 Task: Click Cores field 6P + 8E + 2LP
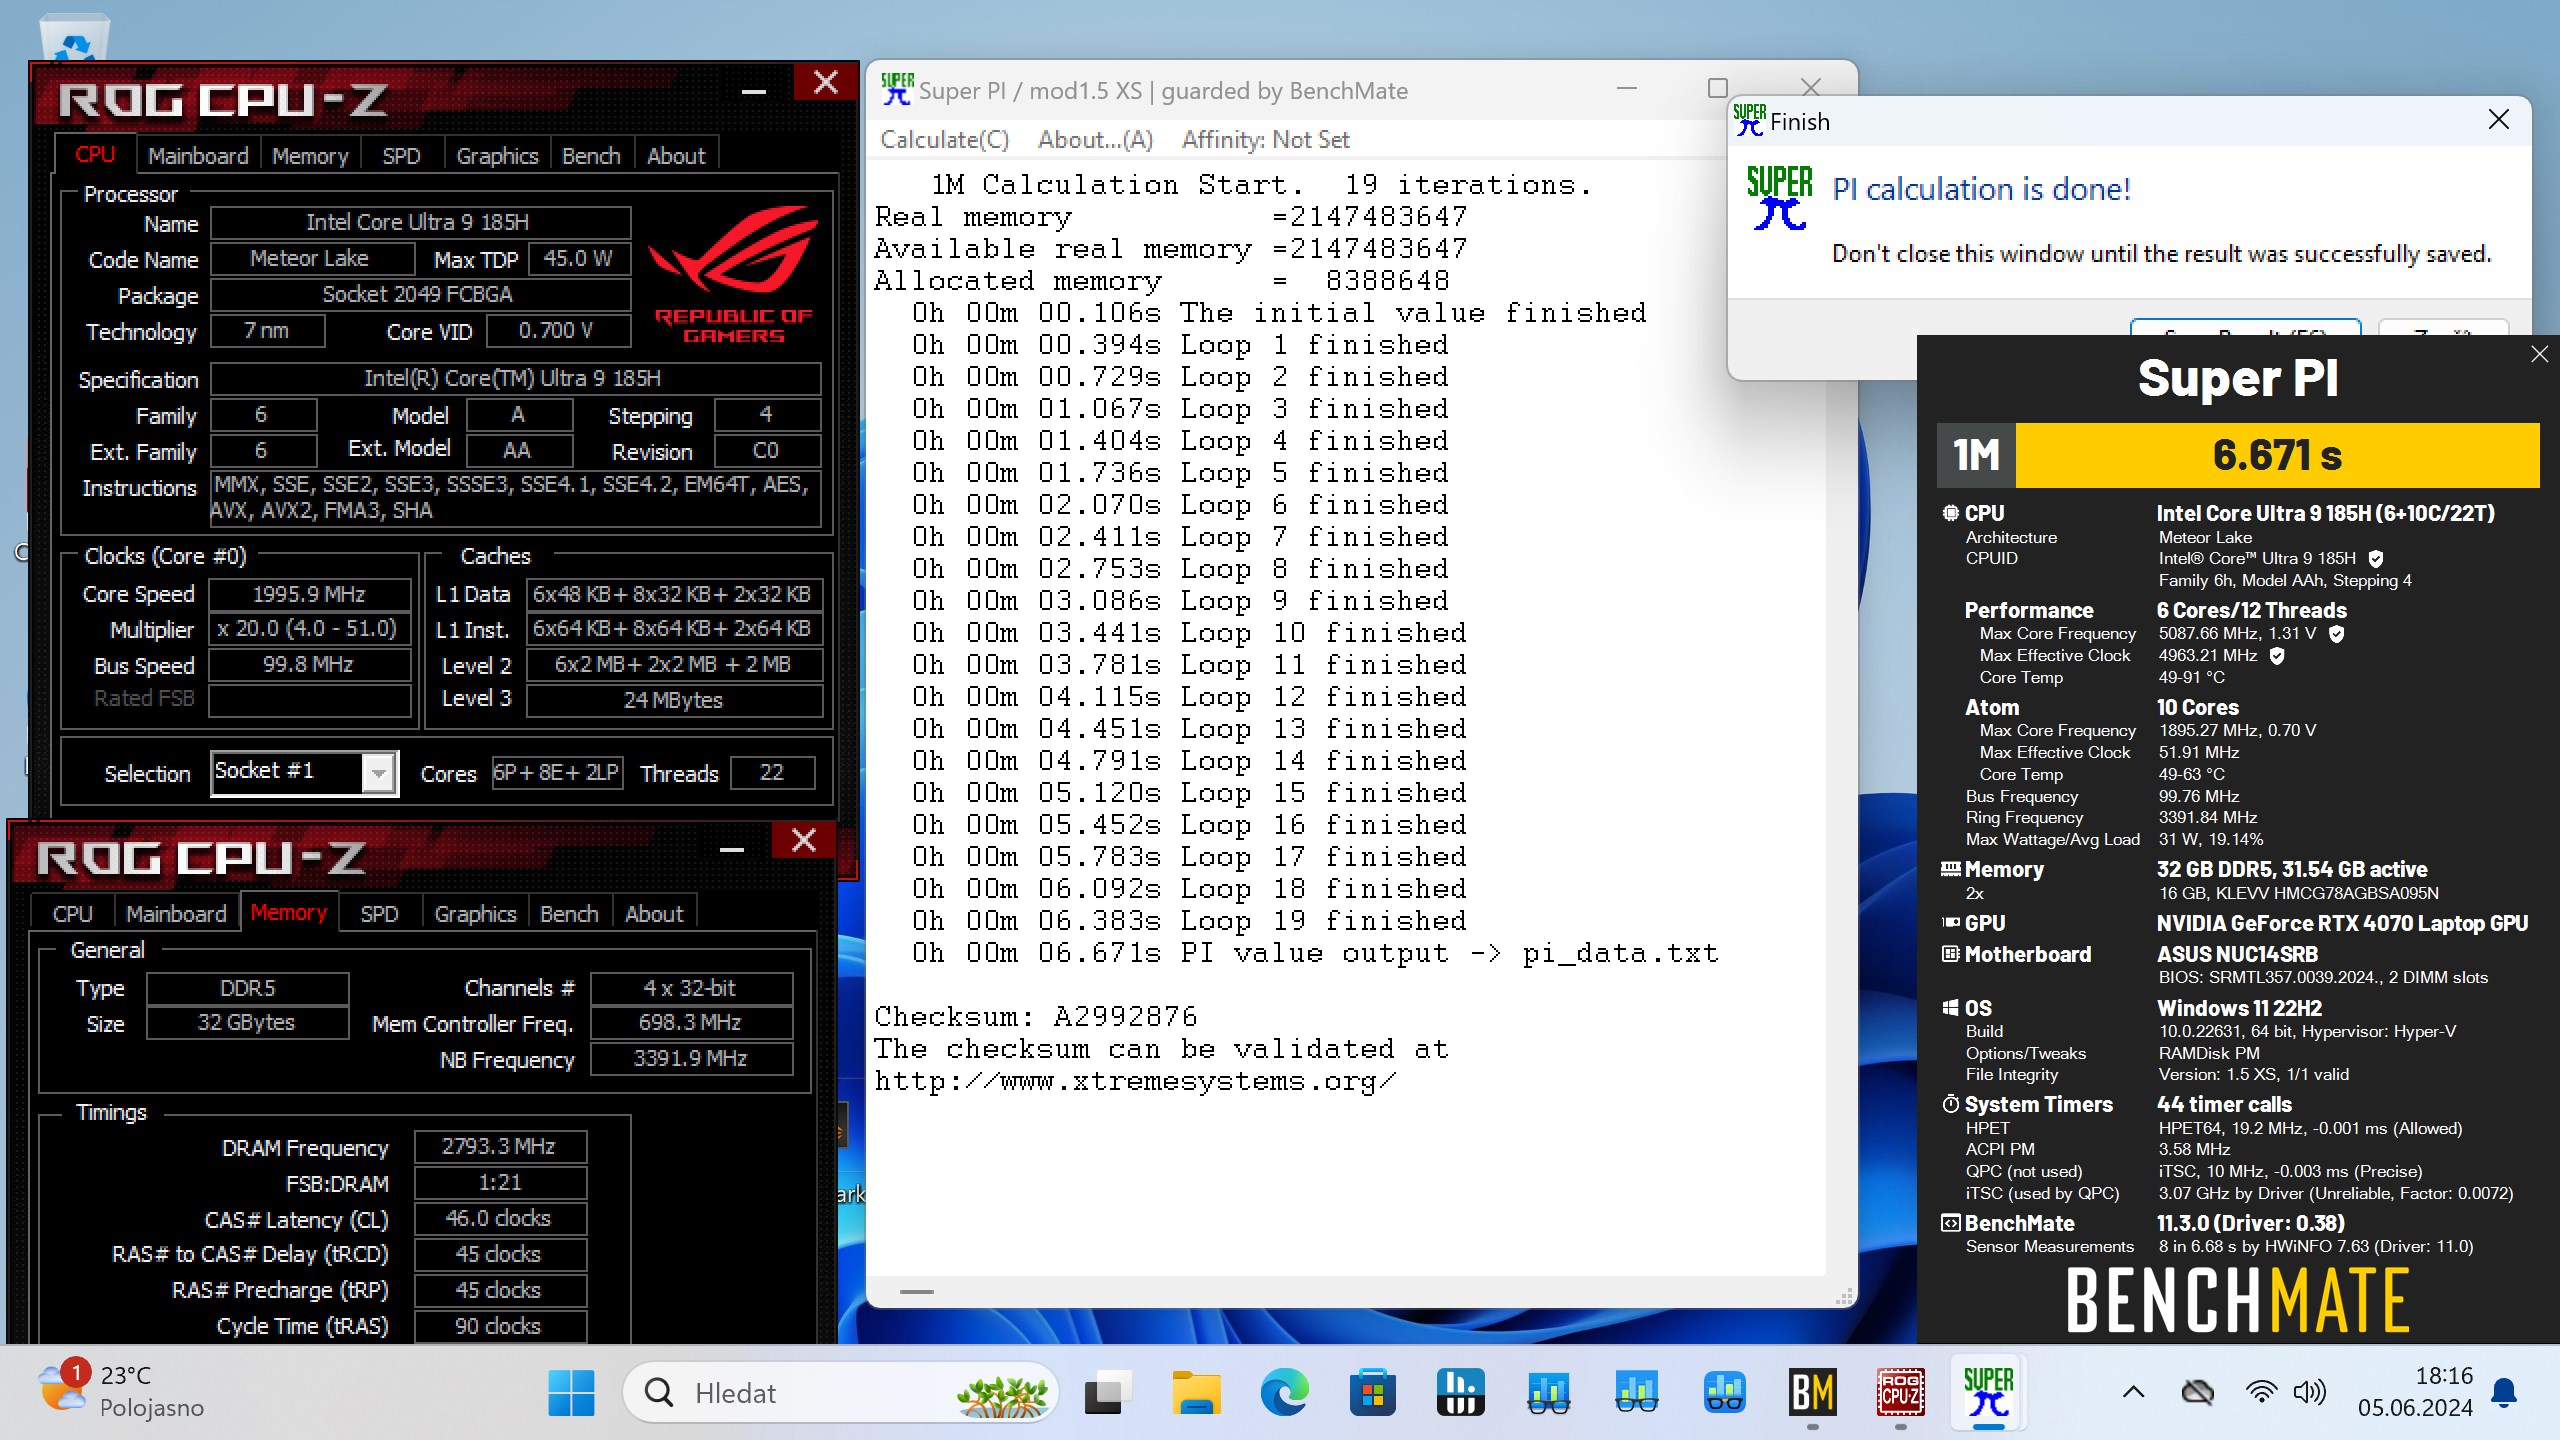pos(557,772)
